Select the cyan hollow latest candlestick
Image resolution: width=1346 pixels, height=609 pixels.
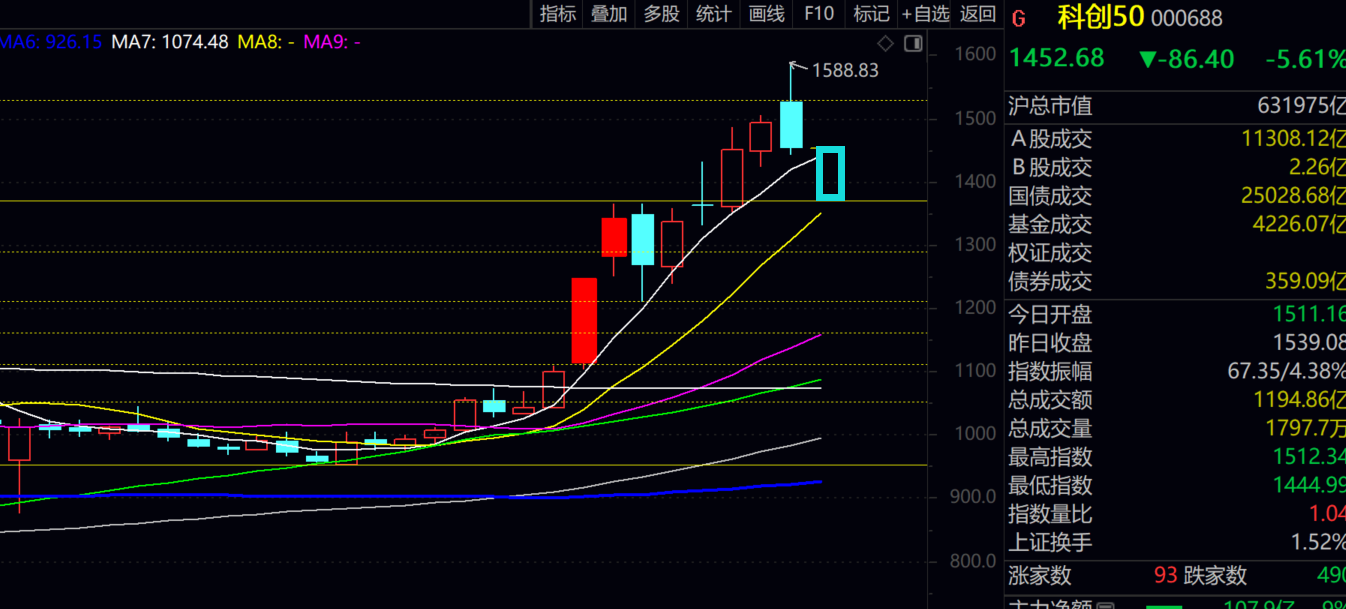(x=831, y=173)
